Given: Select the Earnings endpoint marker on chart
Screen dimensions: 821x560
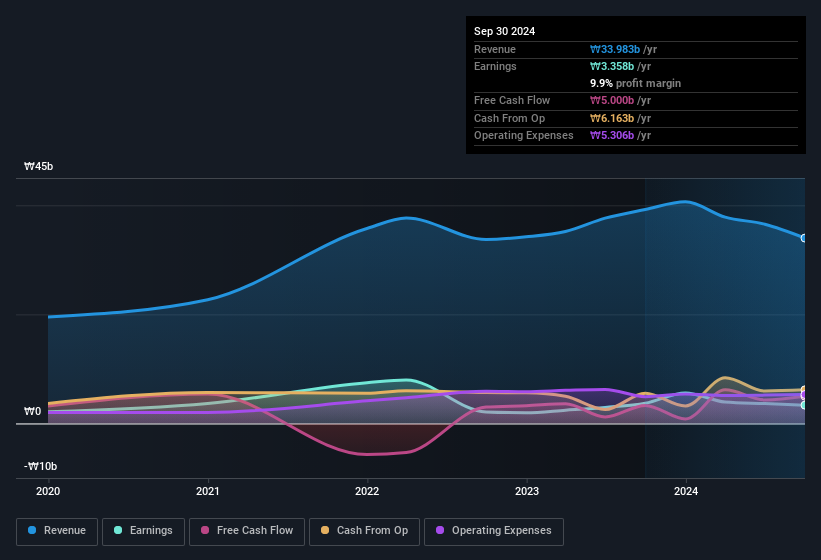Looking at the screenshot, I should coord(804,405).
